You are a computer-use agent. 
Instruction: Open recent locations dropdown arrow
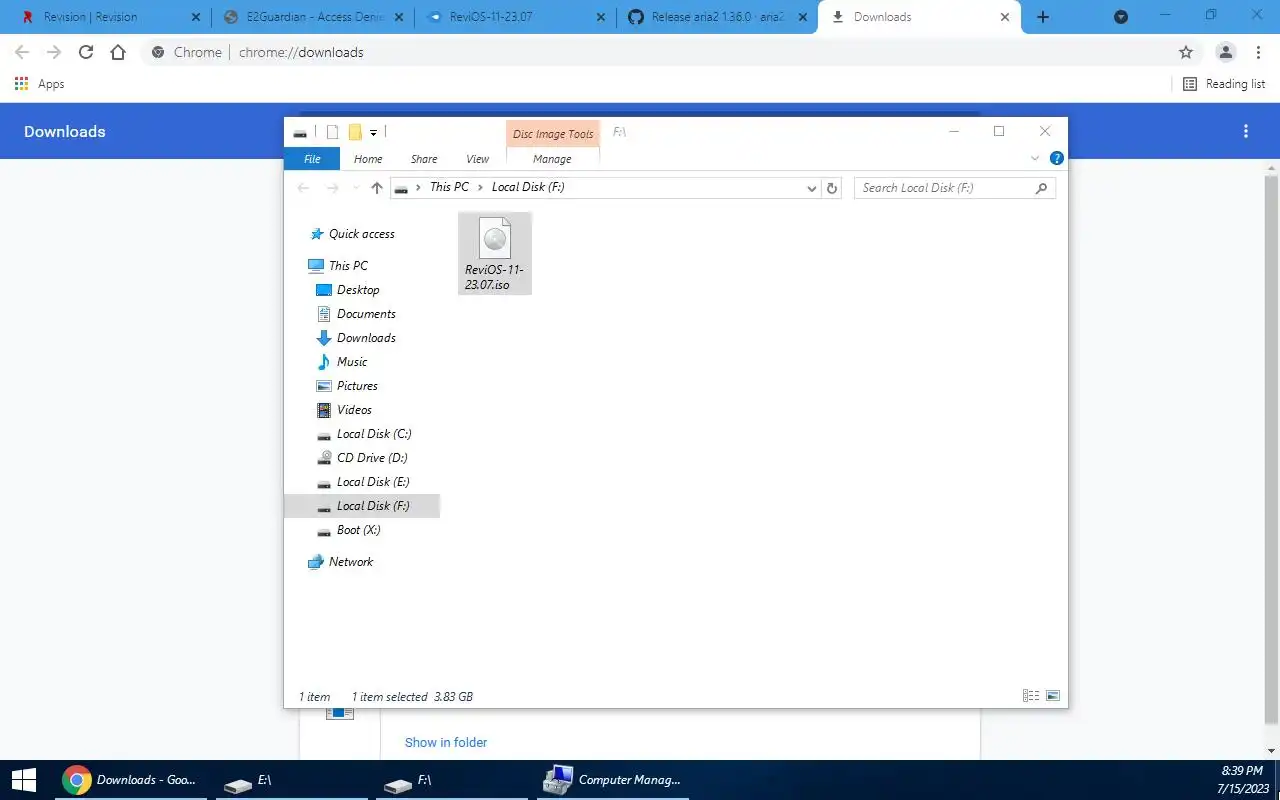pyautogui.click(x=355, y=188)
